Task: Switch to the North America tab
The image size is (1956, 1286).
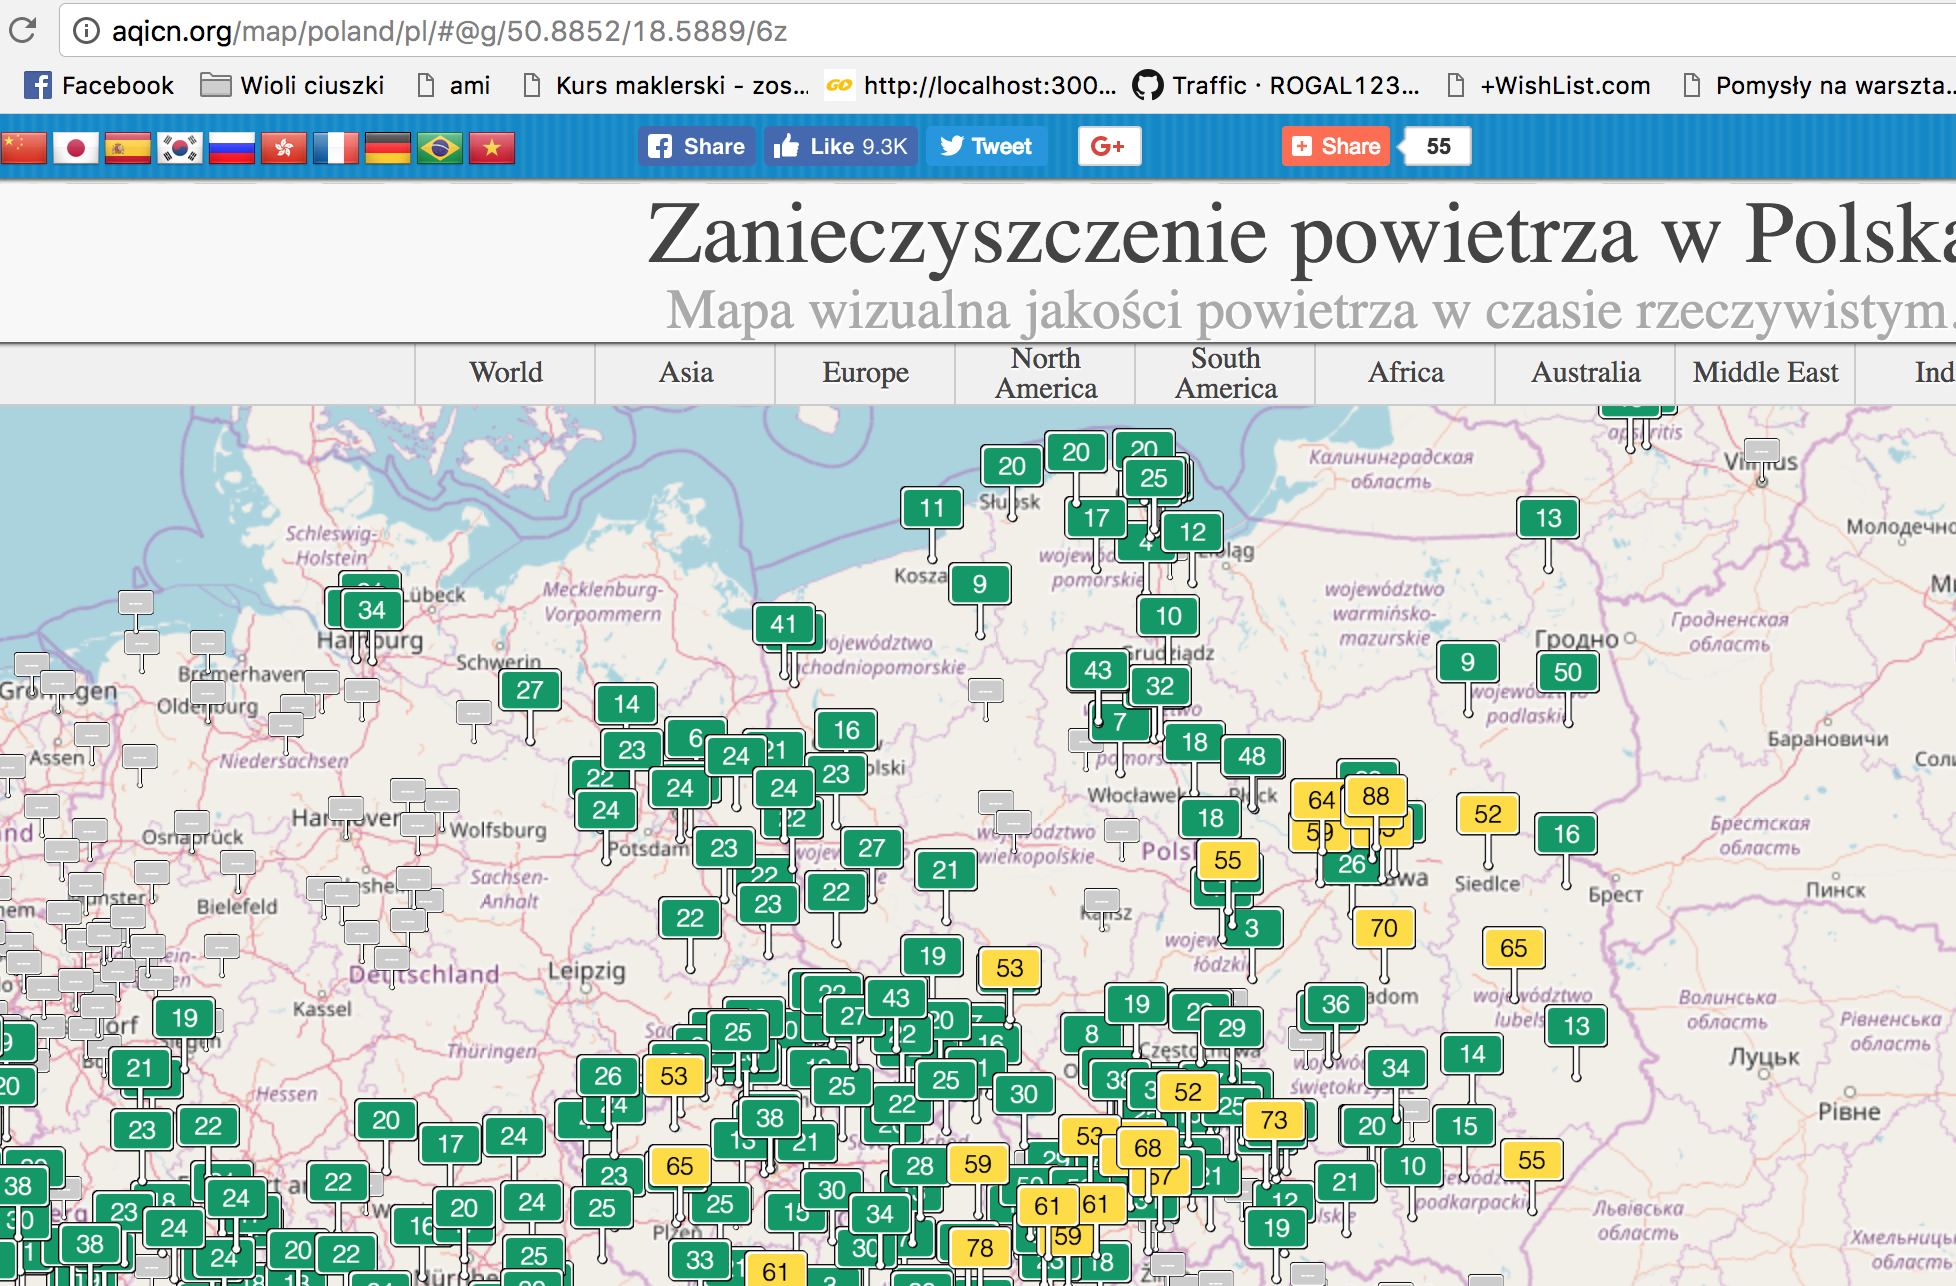Action: pos(1045,373)
